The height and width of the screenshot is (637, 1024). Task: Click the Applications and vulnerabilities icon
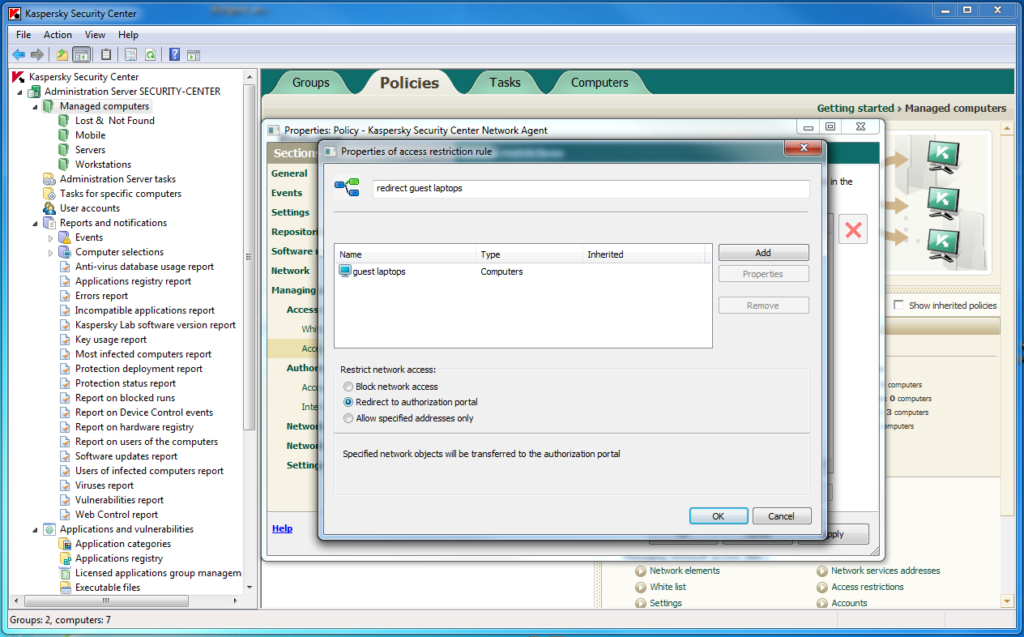49,529
